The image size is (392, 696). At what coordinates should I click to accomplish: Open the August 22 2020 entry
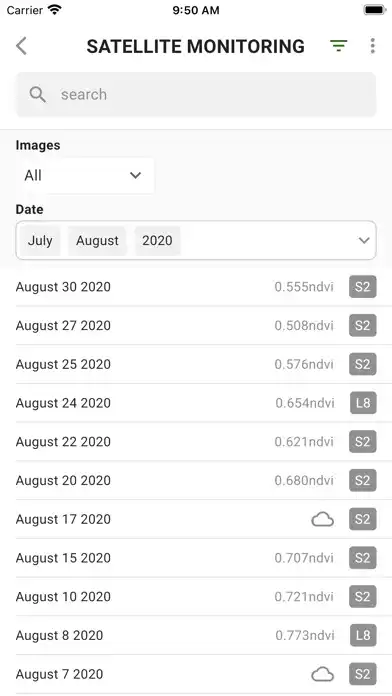pos(196,442)
